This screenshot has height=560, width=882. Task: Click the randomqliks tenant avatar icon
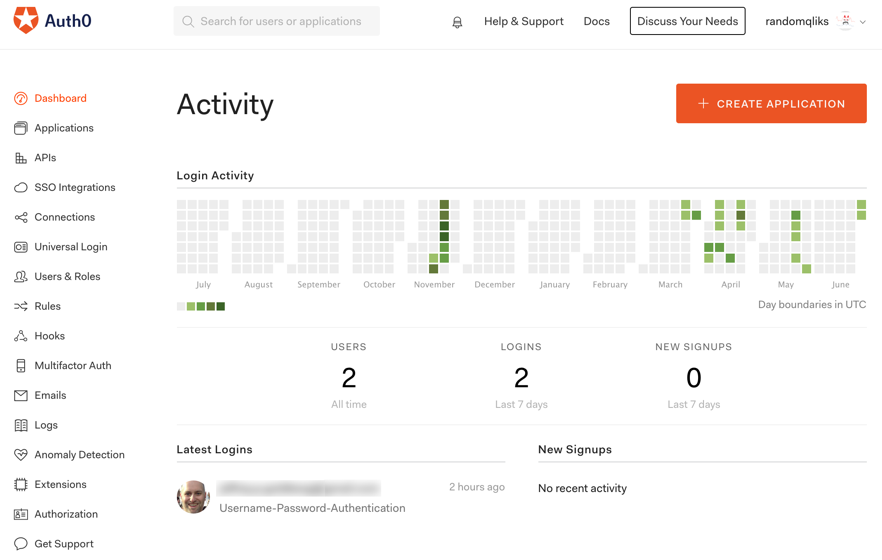[845, 21]
